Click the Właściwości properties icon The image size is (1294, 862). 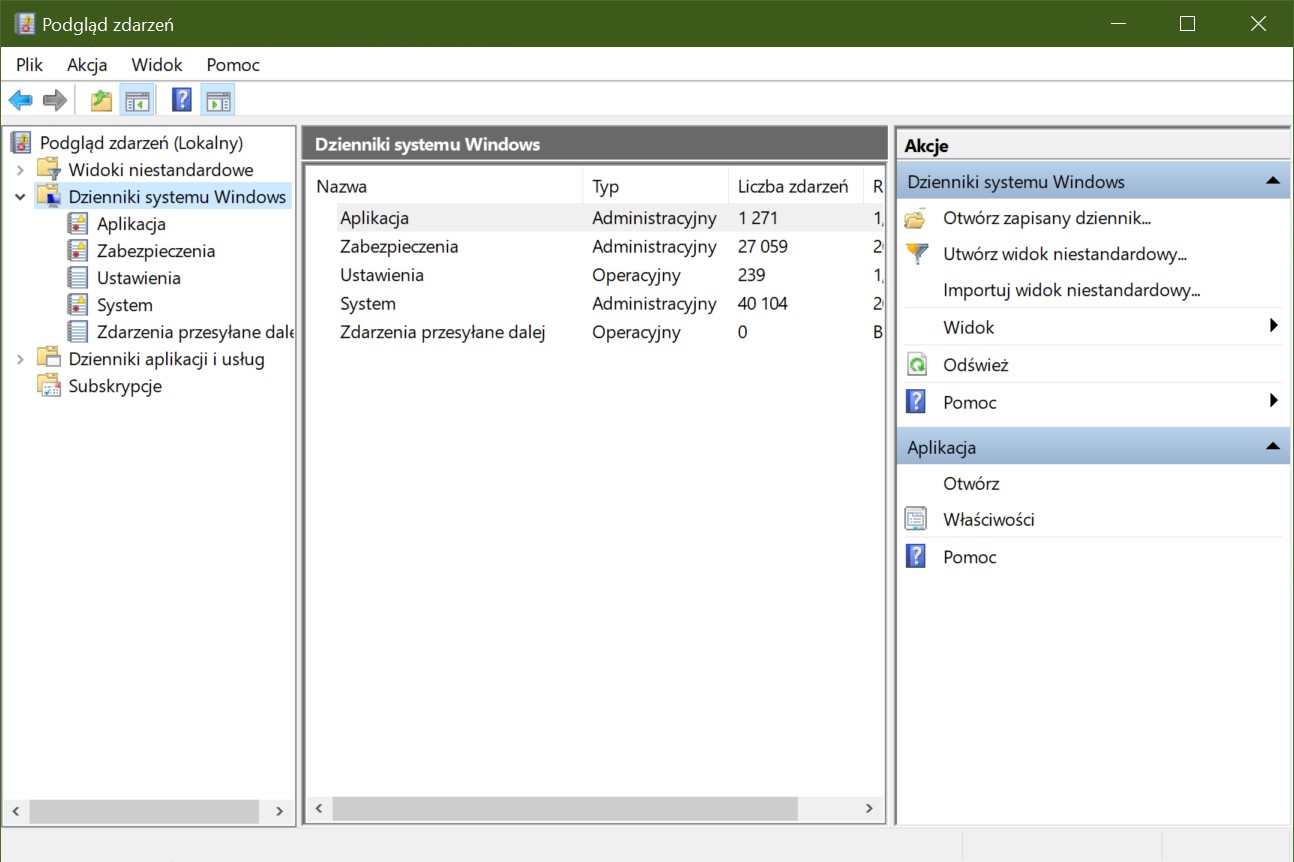click(x=916, y=520)
